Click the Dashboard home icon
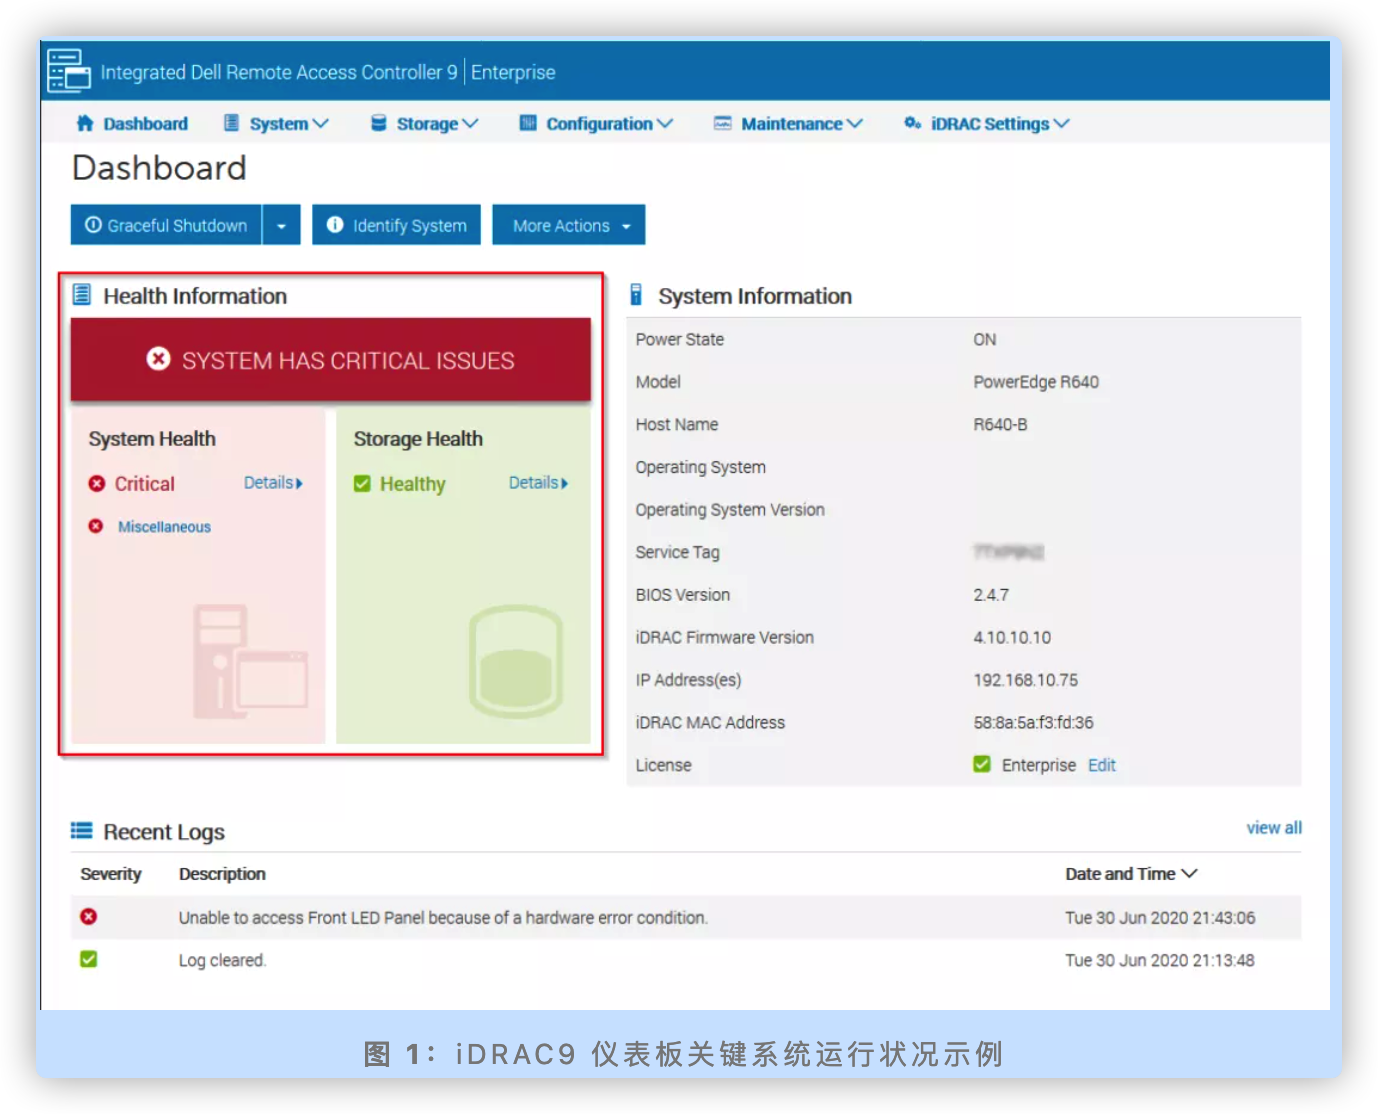The height and width of the screenshot is (1114, 1378). [85, 123]
